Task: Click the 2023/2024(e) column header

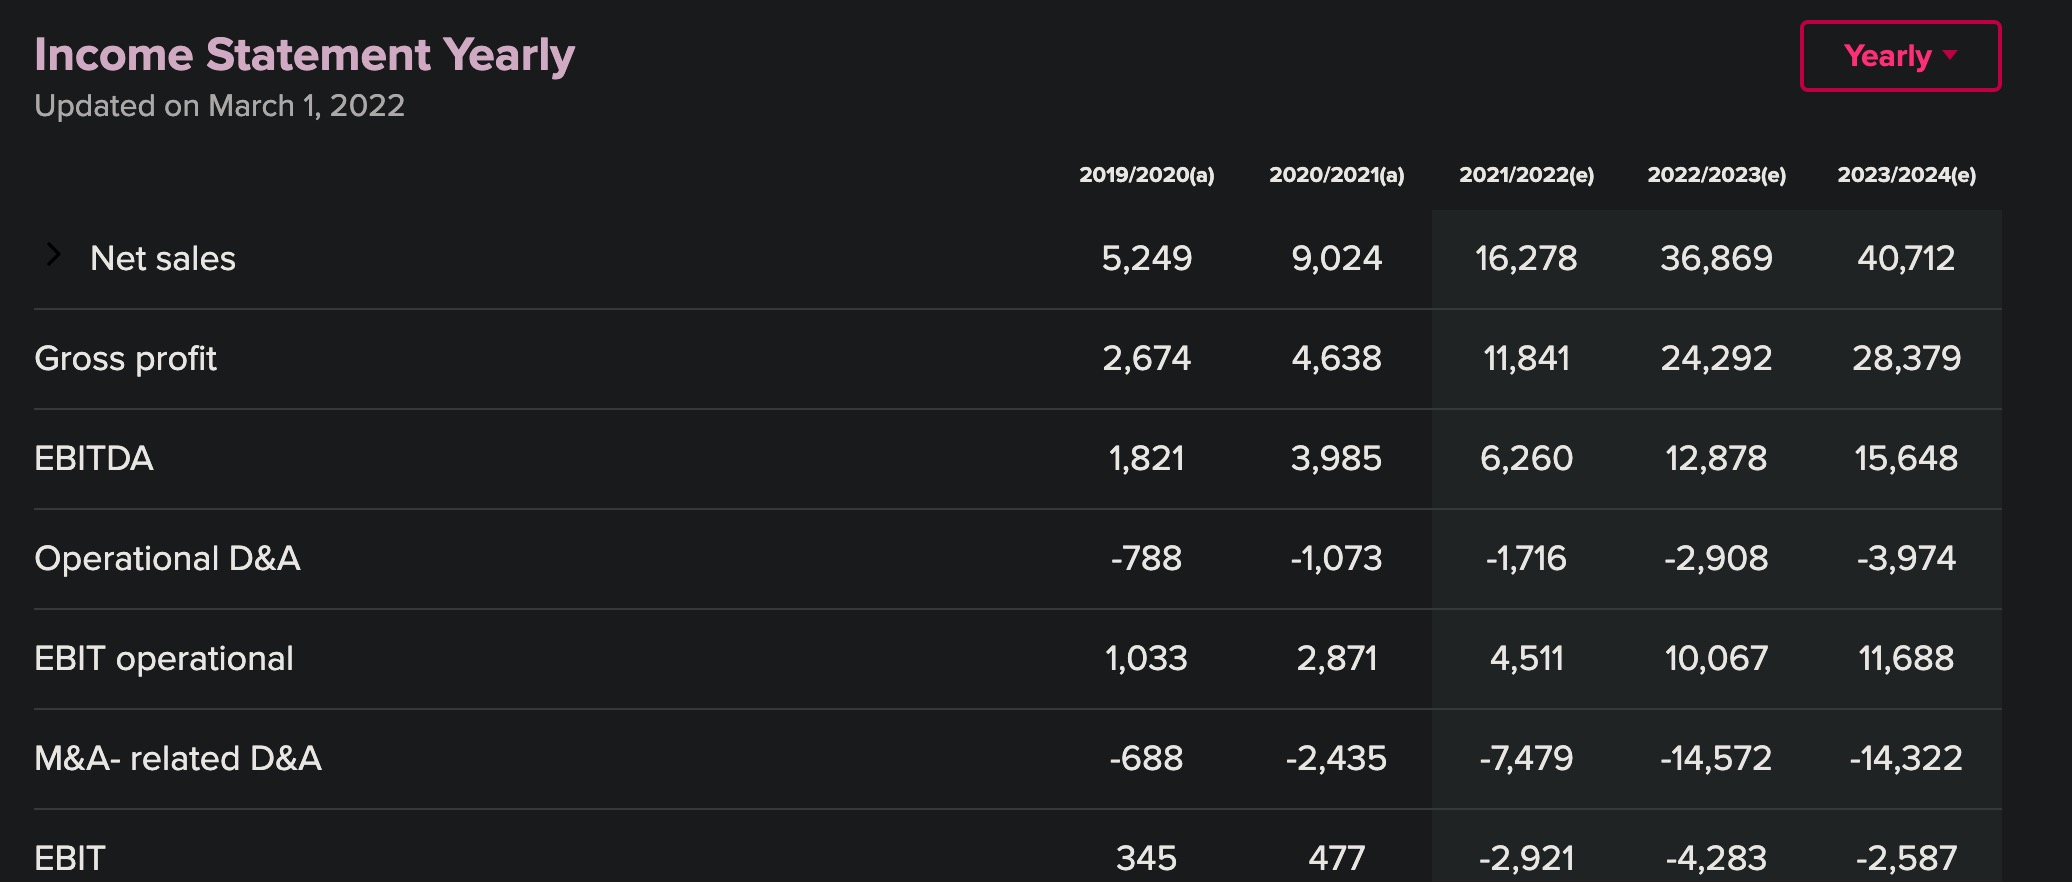Action: [1906, 175]
